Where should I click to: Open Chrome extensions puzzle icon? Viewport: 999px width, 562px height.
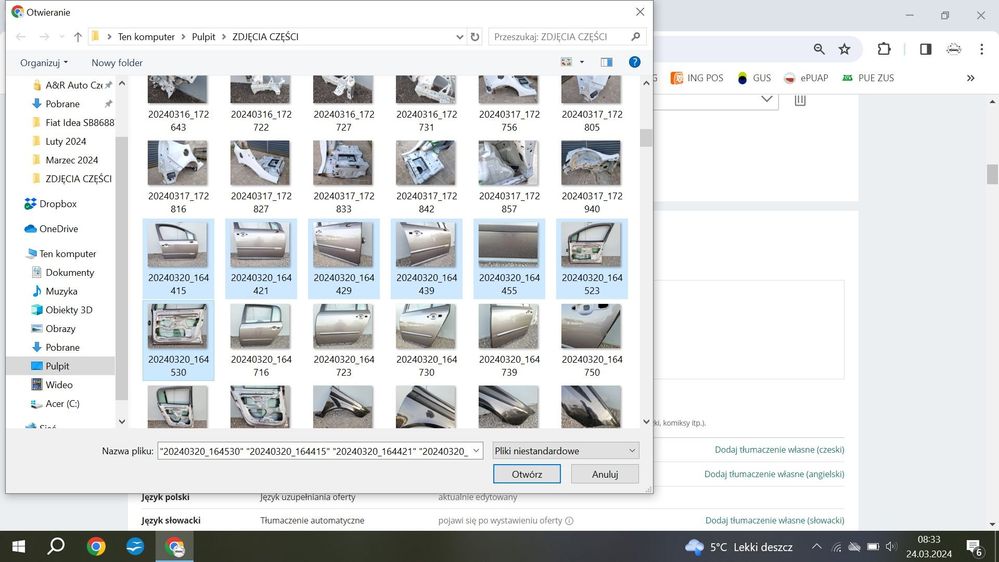884,49
